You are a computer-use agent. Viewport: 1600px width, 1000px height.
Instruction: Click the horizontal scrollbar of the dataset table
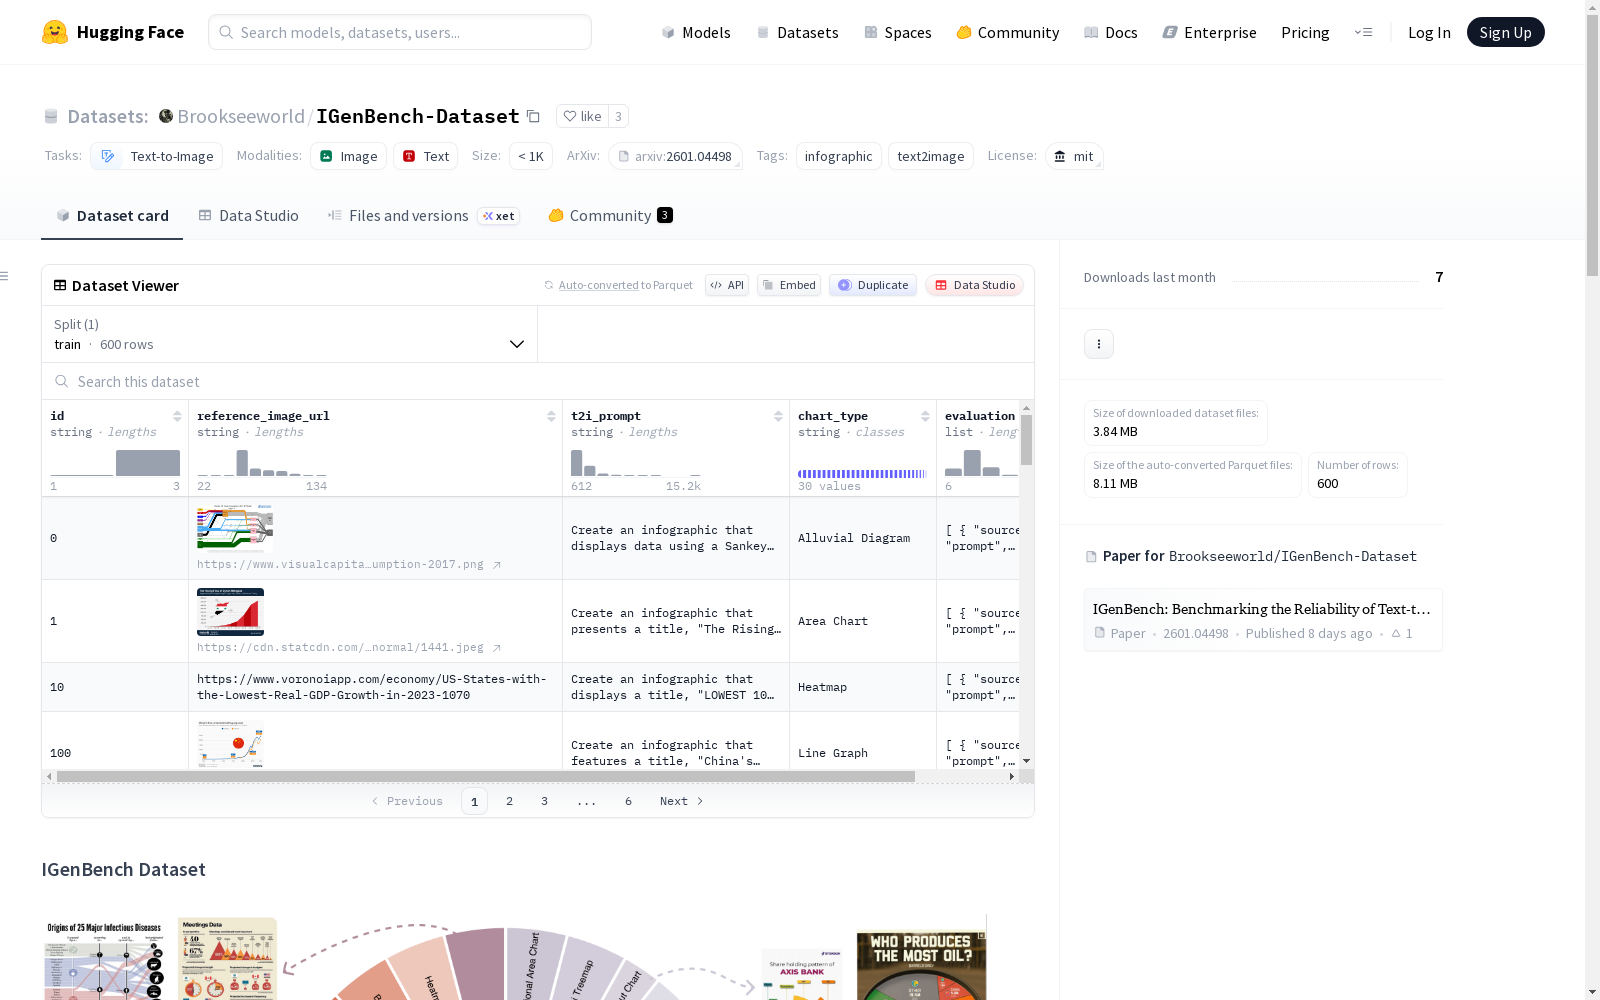[x=486, y=776]
